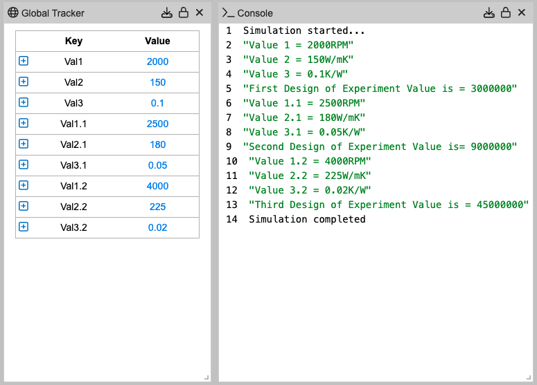The height and width of the screenshot is (385, 537).
Task: Click the Val2.2 key cell
Action: tap(74, 207)
